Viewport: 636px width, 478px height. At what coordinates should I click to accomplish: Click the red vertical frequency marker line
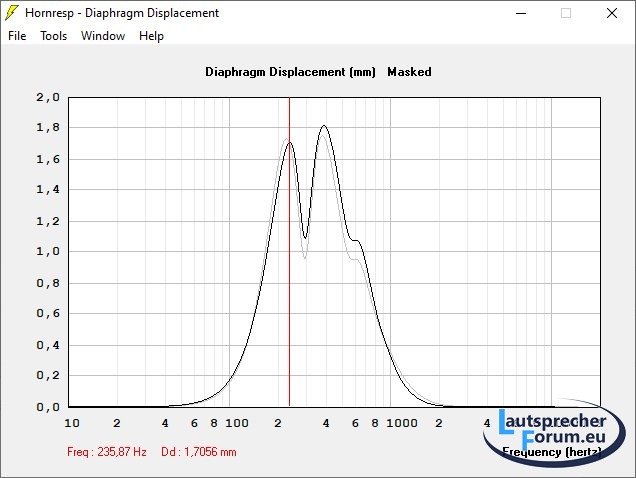pos(289,300)
